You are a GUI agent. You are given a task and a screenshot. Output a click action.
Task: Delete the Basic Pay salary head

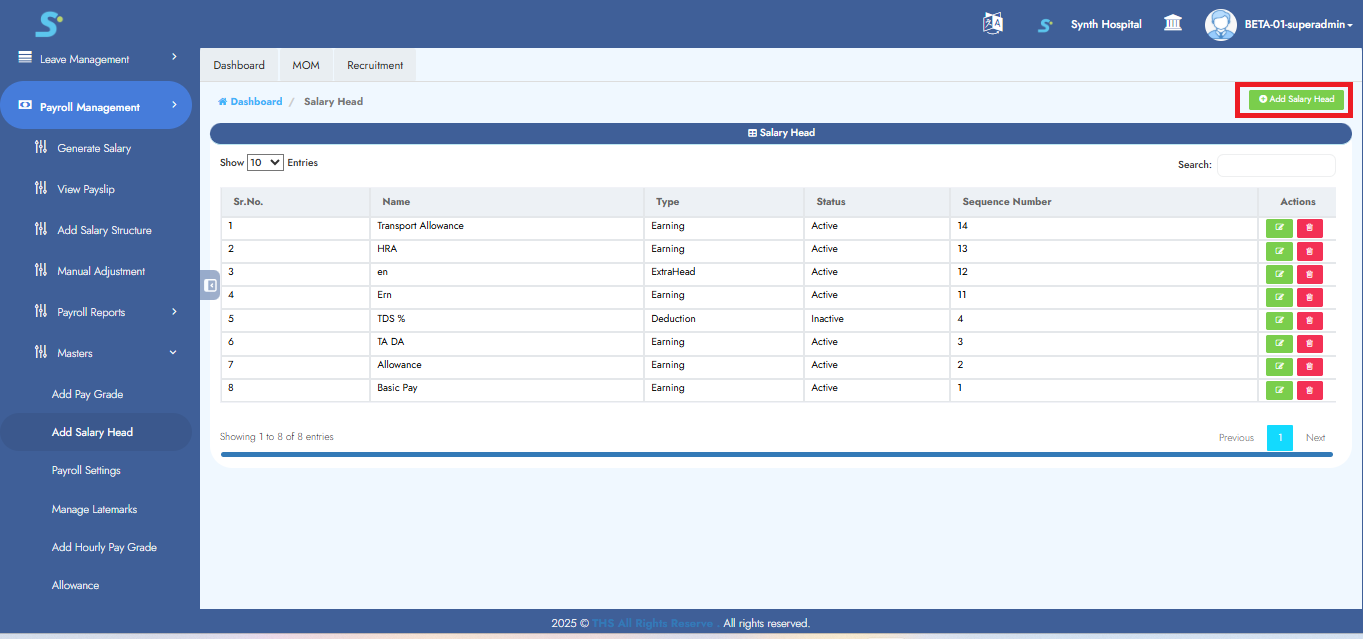1309,390
